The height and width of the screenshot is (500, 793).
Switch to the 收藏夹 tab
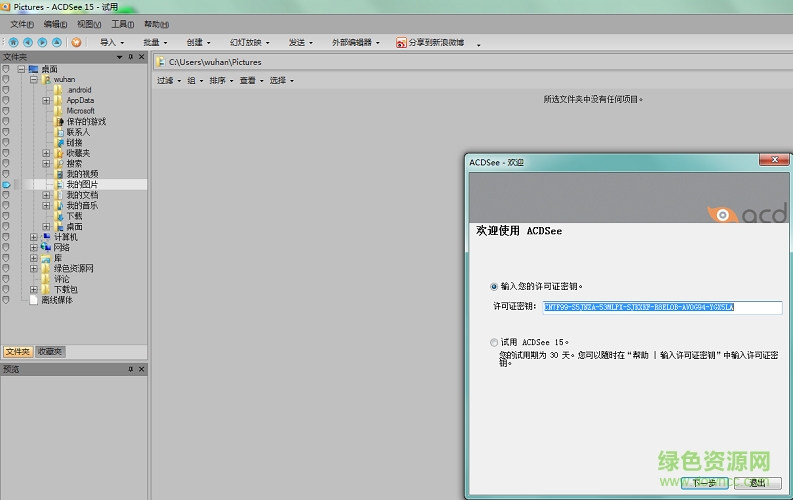50,352
